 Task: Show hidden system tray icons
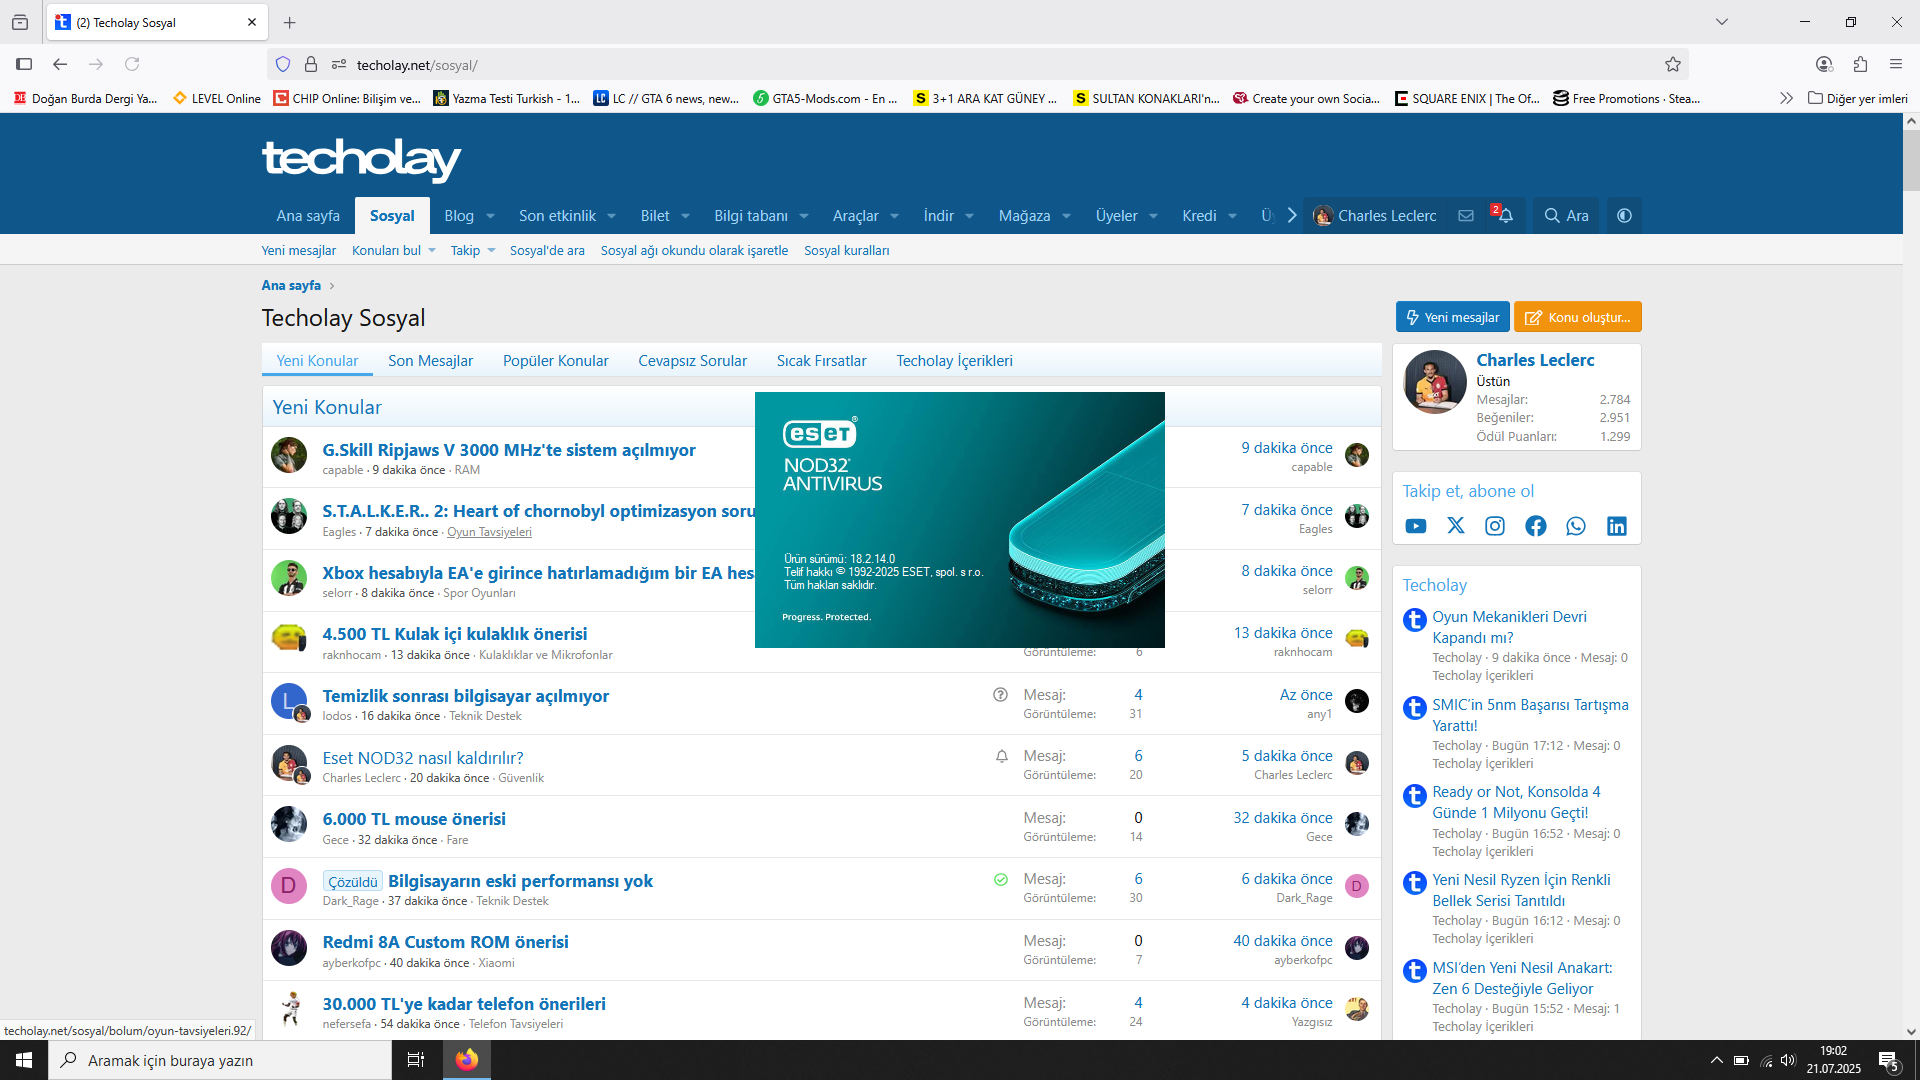click(x=1716, y=1060)
